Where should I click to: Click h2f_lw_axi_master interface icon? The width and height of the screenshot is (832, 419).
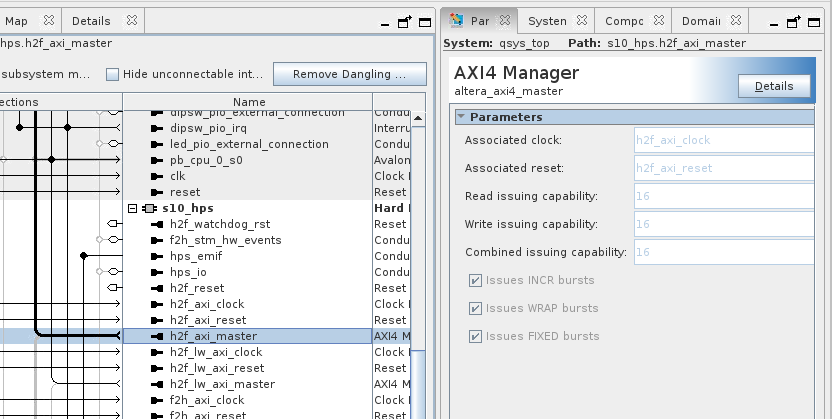point(157,384)
